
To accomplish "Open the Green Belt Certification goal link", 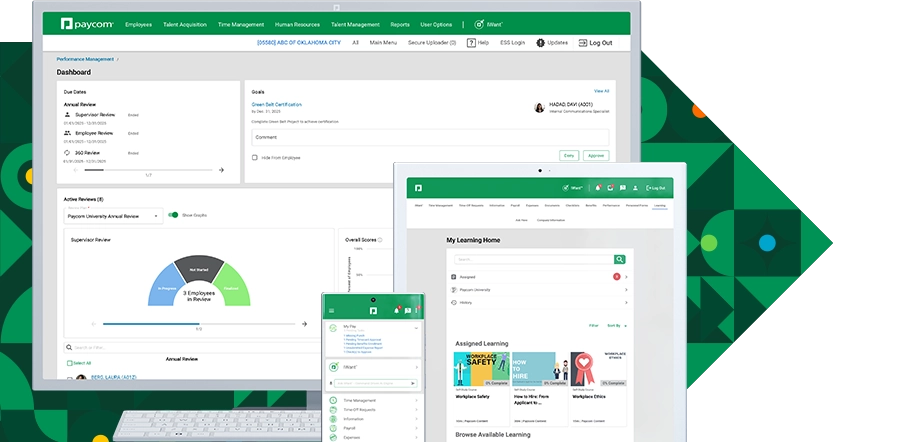I will pyautogui.click(x=277, y=104).
